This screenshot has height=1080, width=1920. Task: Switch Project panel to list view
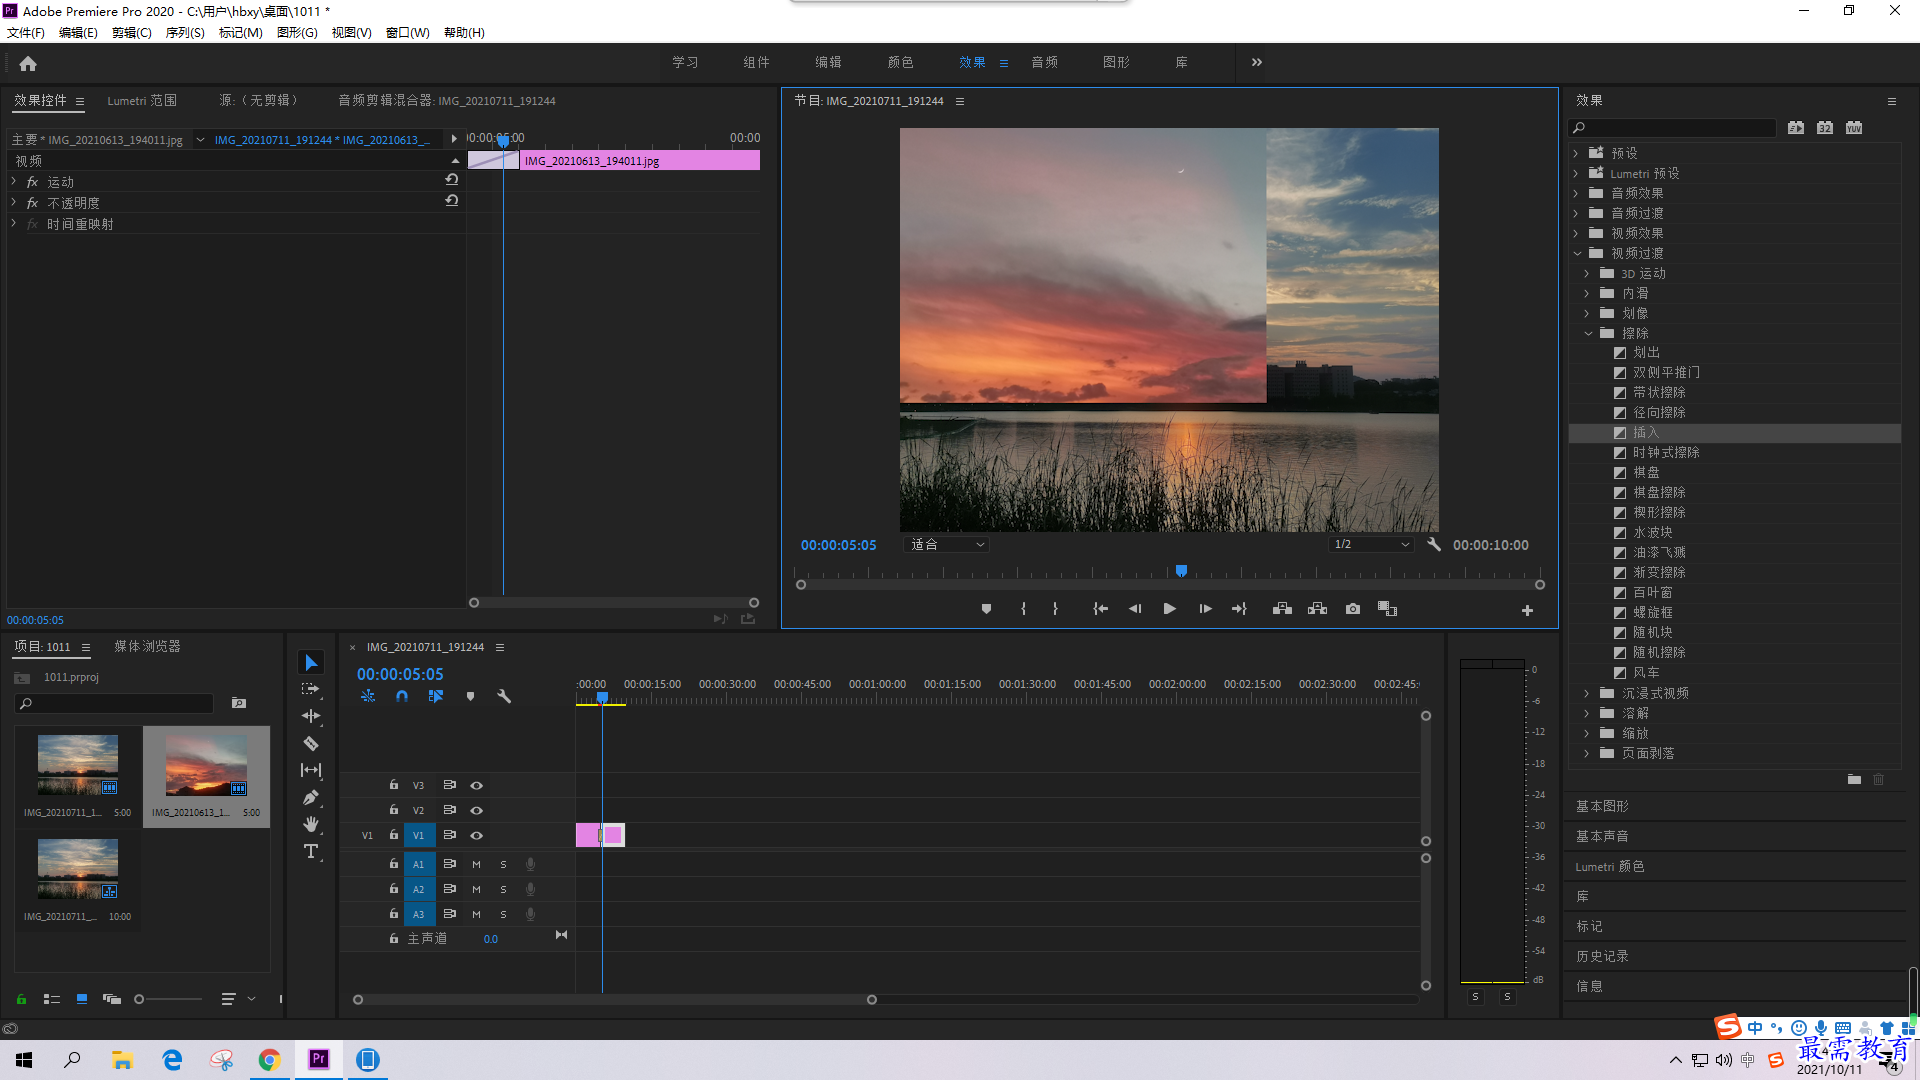[x=52, y=999]
